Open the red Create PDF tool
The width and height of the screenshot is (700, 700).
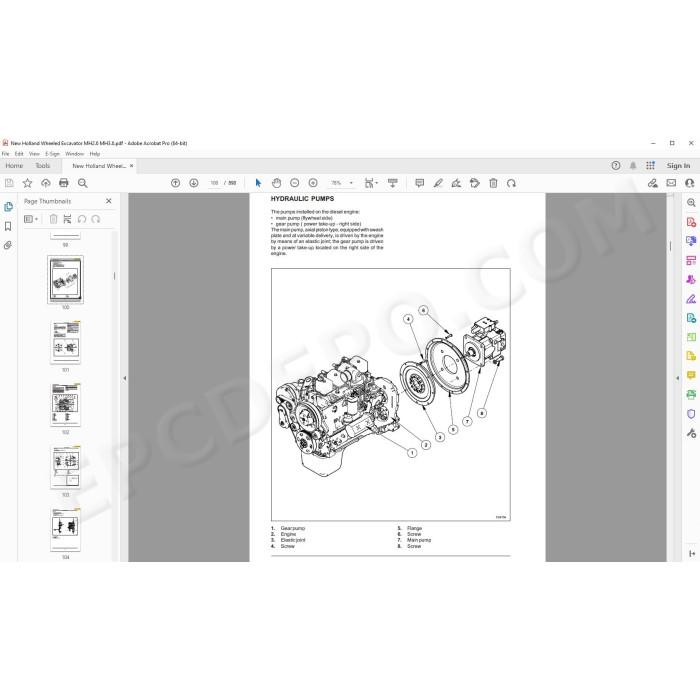coord(691,222)
